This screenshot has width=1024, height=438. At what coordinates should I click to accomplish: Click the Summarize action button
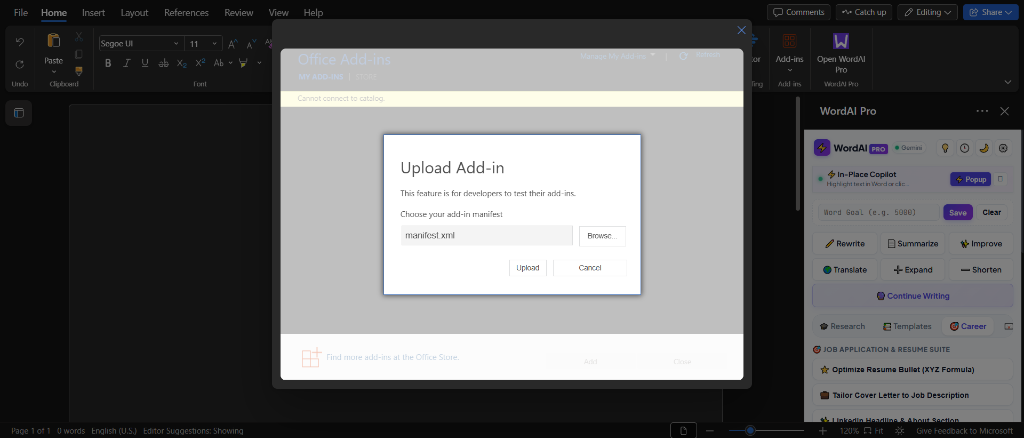(x=912, y=243)
